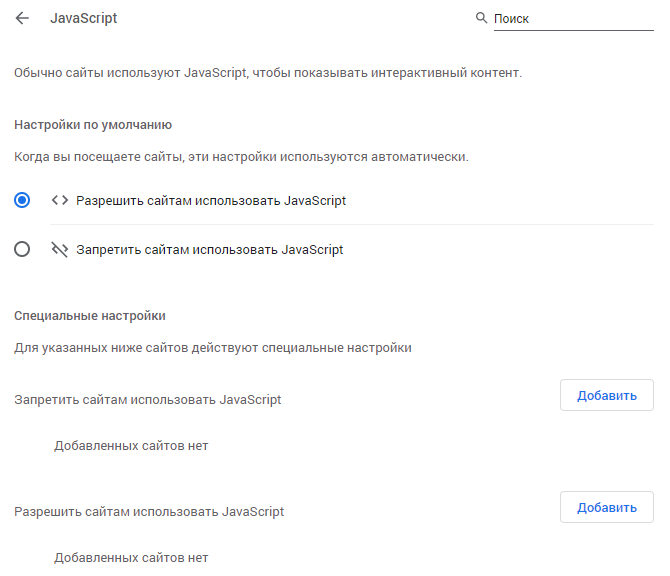This screenshot has height=576, width=670.
Task: Click the "Обычно сайты используют JavaScript" description
Action: point(268,73)
